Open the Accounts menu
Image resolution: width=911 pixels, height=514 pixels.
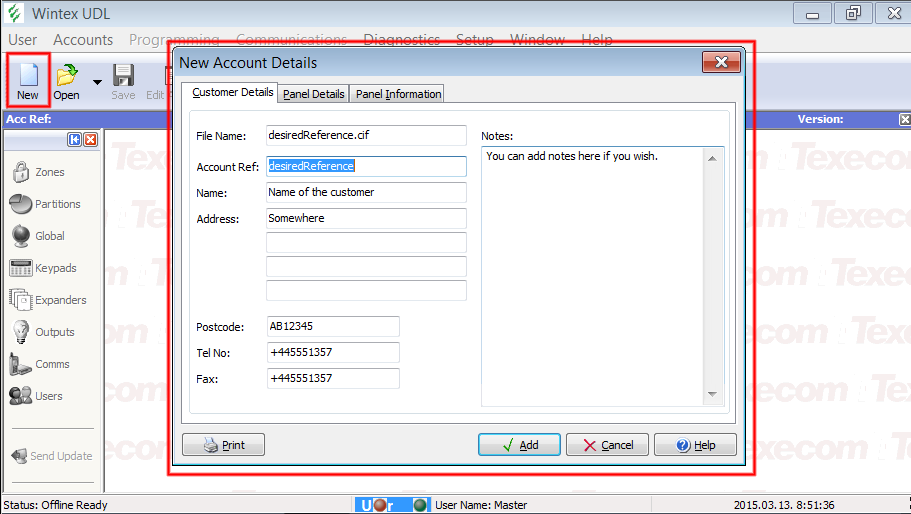[x=83, y=40]
